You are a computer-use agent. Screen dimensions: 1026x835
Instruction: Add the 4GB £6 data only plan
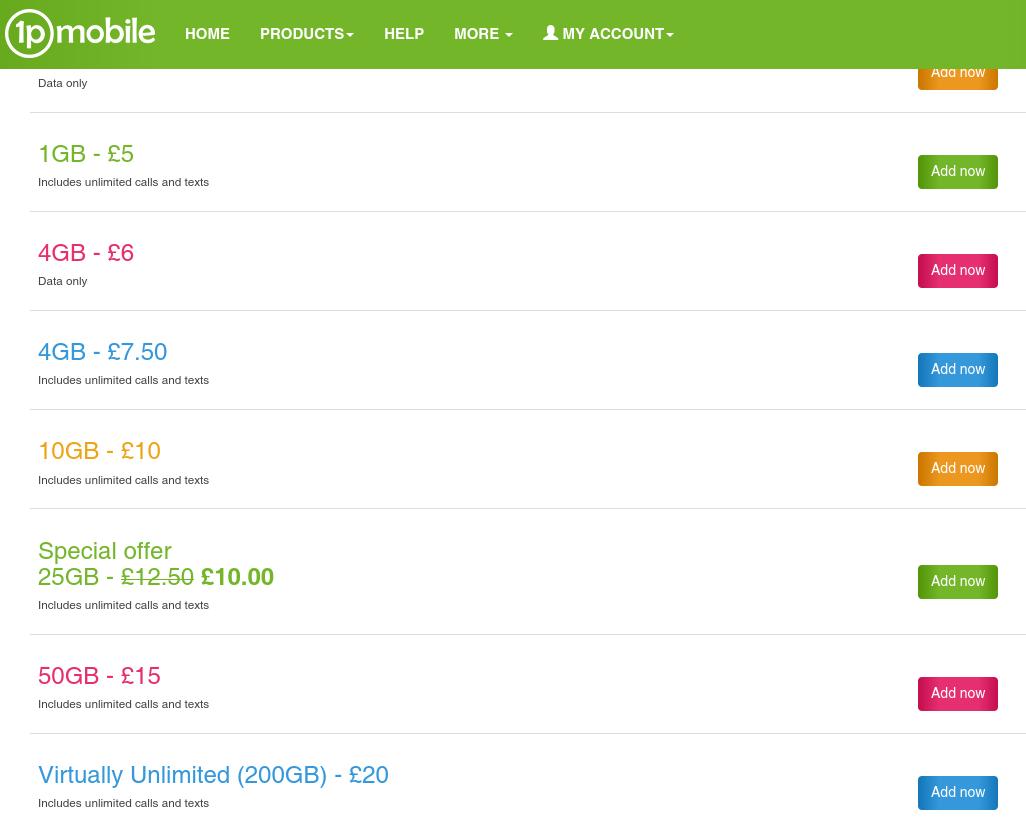957,271
